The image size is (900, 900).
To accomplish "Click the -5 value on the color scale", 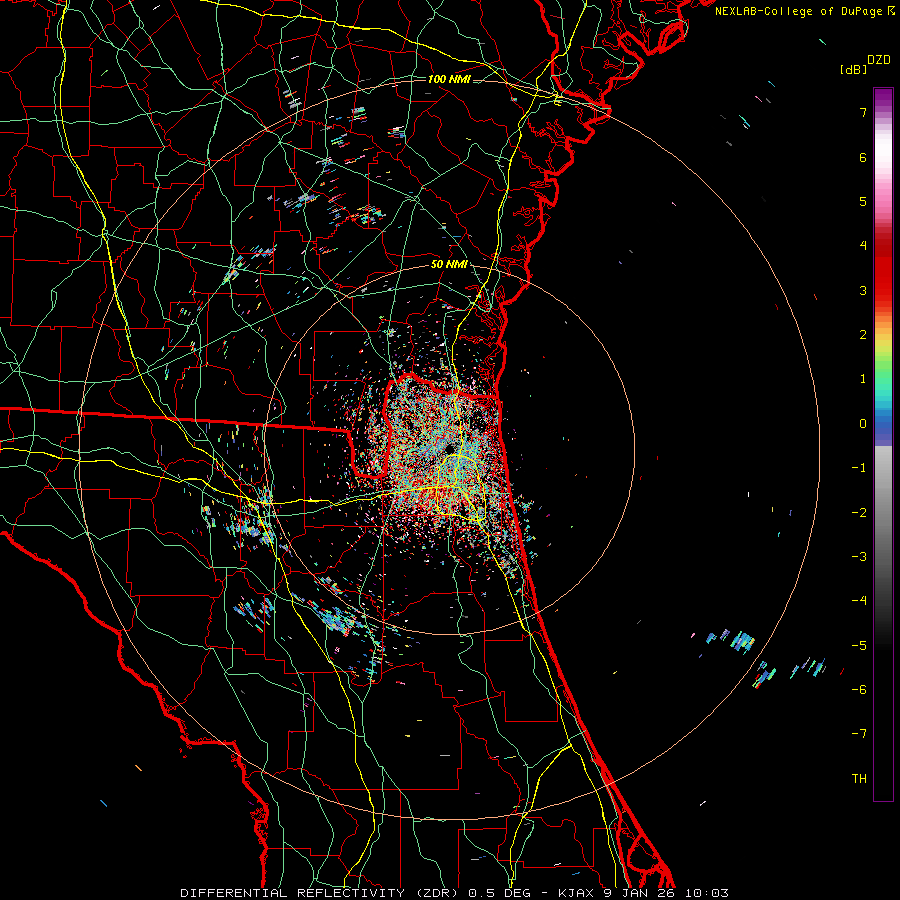I will (x=859, y=645).
